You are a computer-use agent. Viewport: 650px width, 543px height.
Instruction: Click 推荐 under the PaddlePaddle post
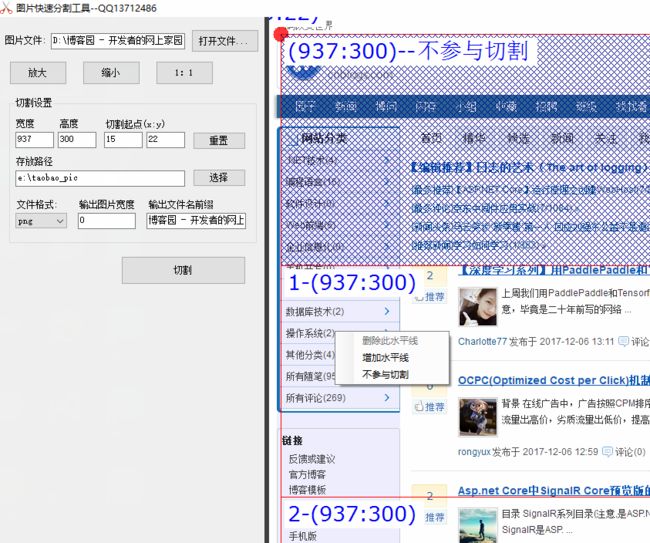tap(430, 297)
